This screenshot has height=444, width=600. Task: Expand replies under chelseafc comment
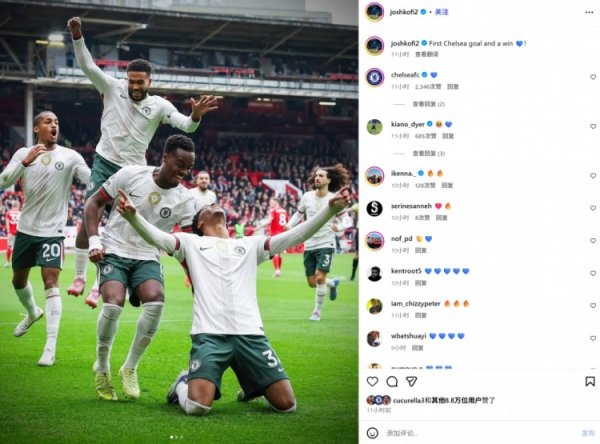[x=428, y=104]
